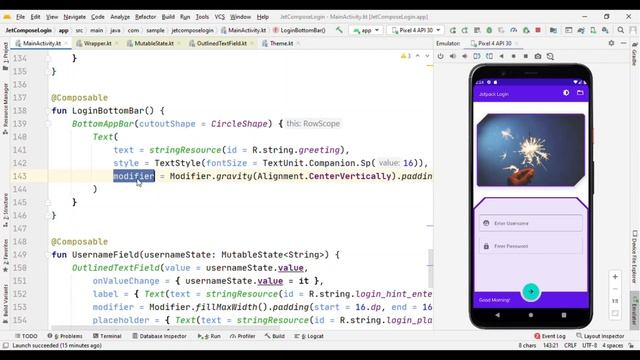This screenshot has width=640, height=360.
Task: Click the Debug app bug icon
Action: 489,30
